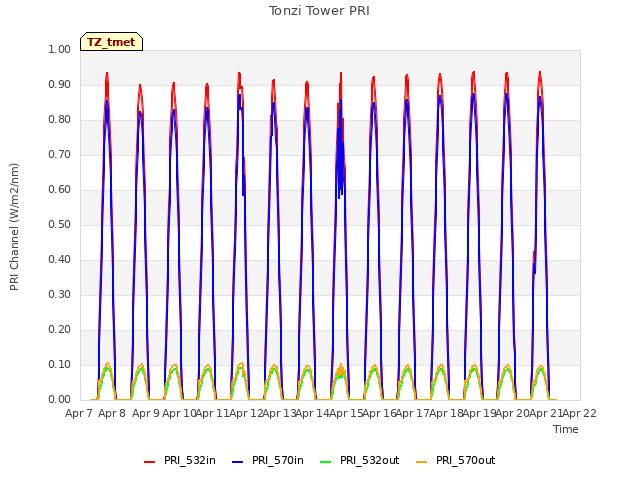Select the PRI_570out legend label

pos(465,460)
